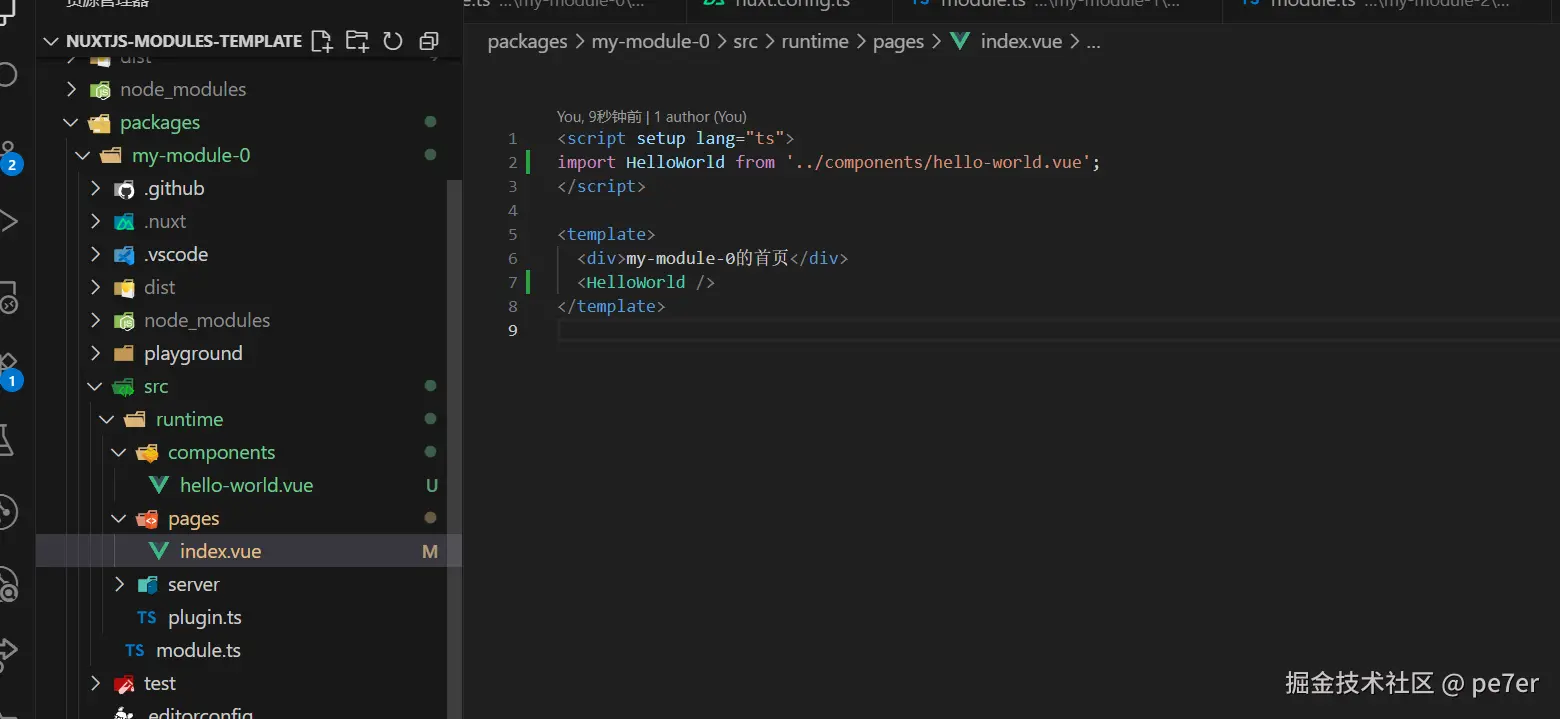Viewport: 1560px width, 719px height.
Task: Open plugin.ts file name in tree
Action: (205, 618)
